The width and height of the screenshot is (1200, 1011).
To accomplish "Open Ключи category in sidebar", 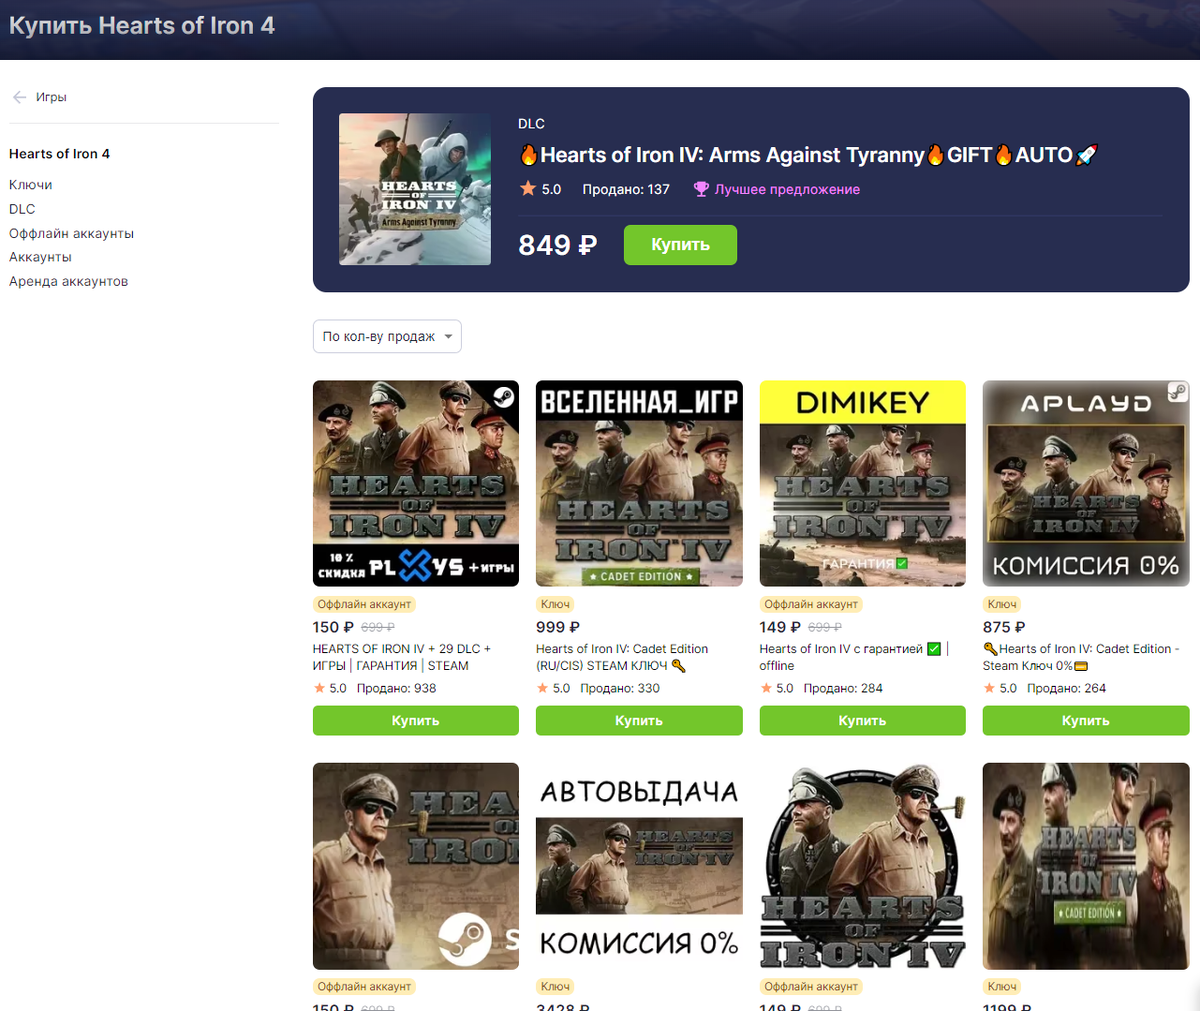I will tap(31, 185).
